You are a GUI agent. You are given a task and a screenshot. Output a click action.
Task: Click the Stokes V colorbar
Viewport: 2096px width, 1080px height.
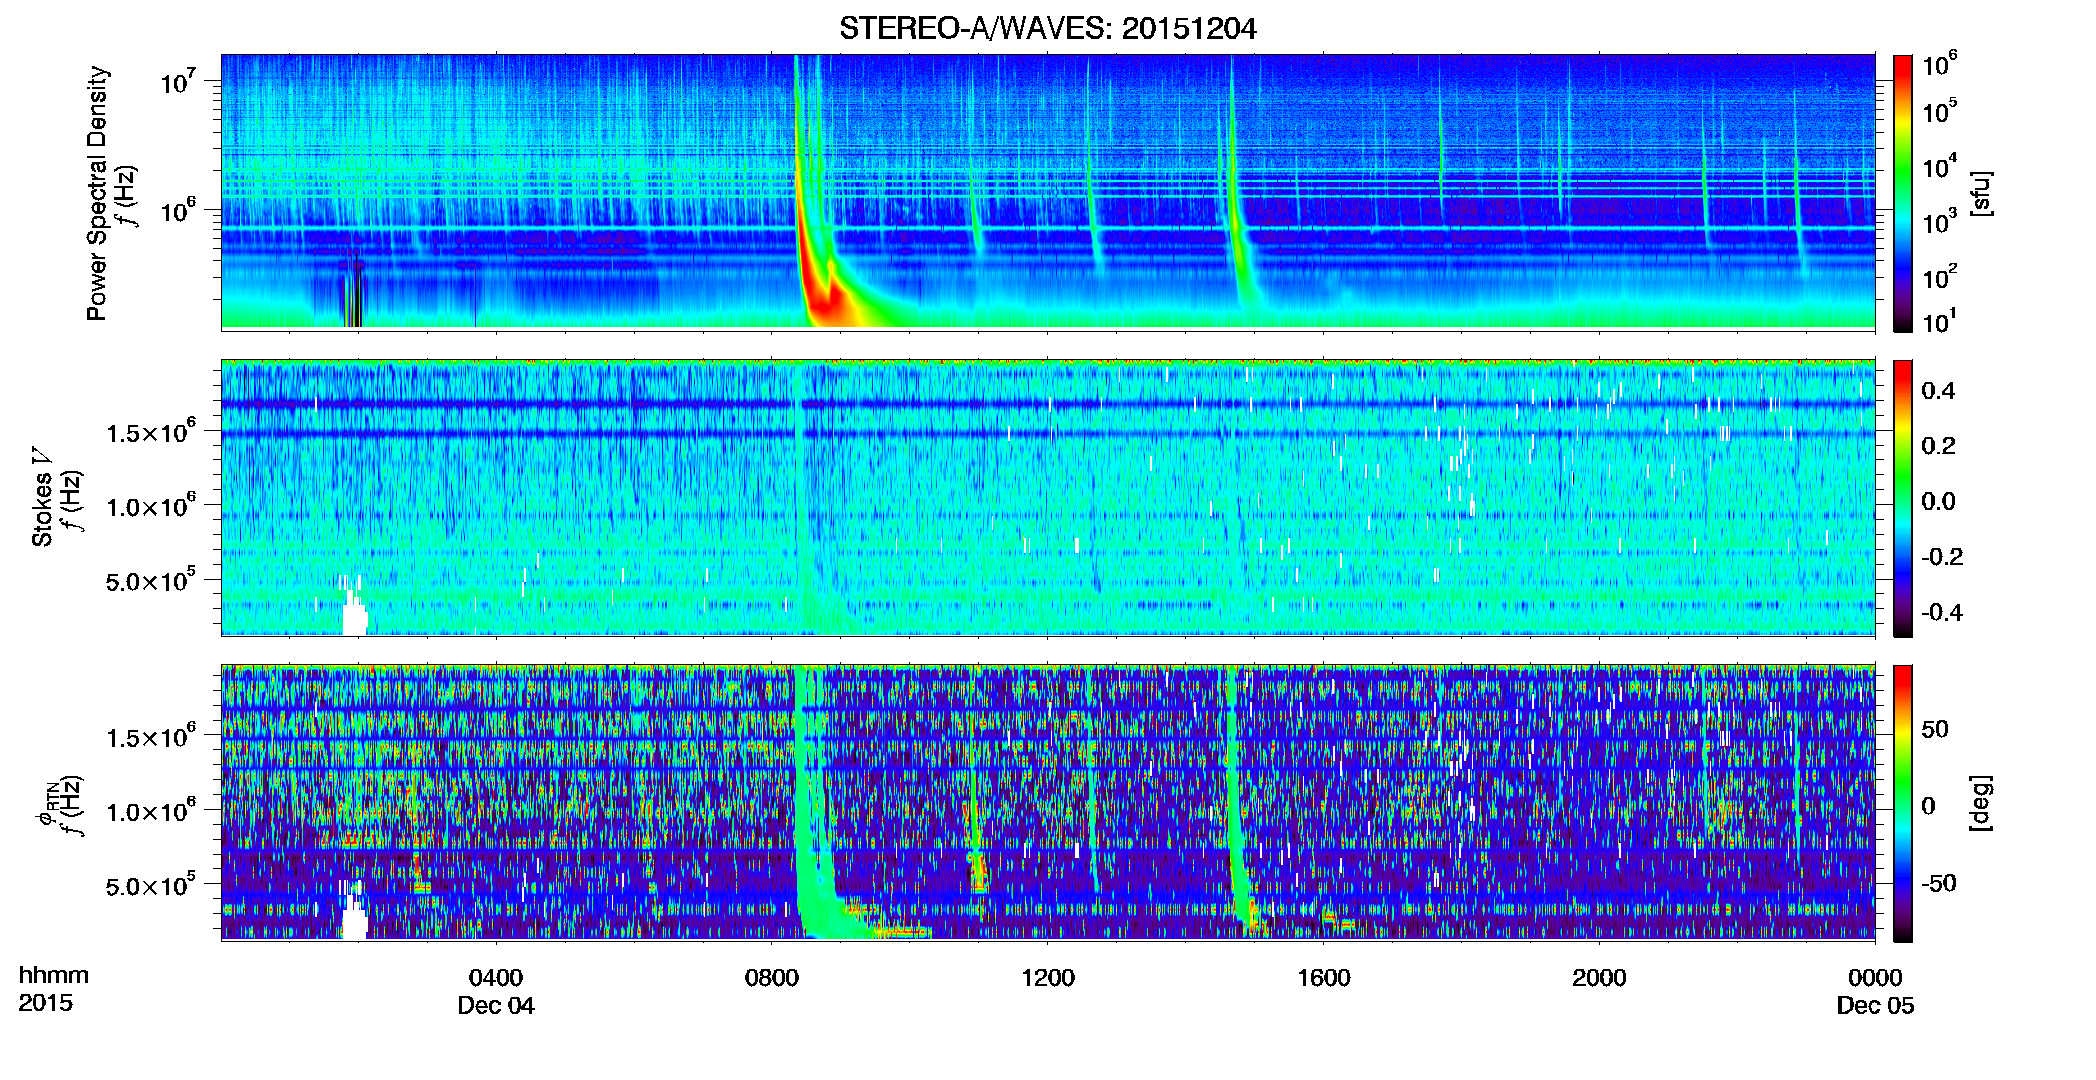[x=1902, y=498]
